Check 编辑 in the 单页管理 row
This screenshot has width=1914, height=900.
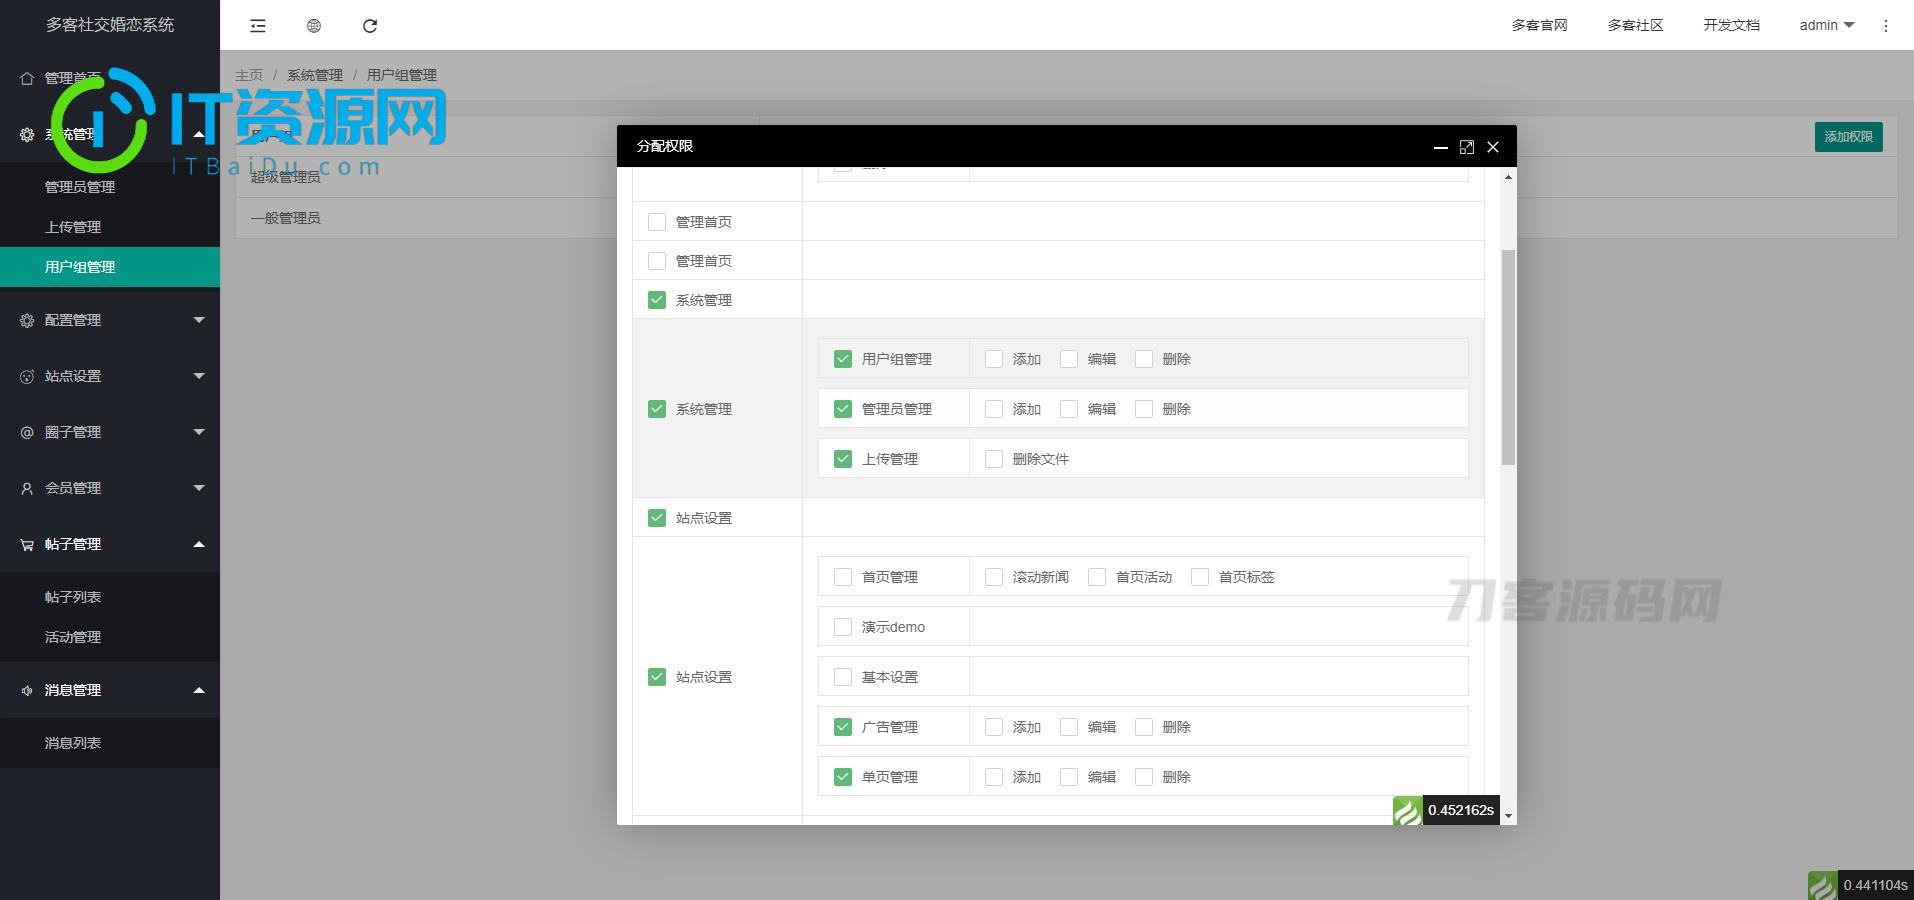tap(1069, 777)
